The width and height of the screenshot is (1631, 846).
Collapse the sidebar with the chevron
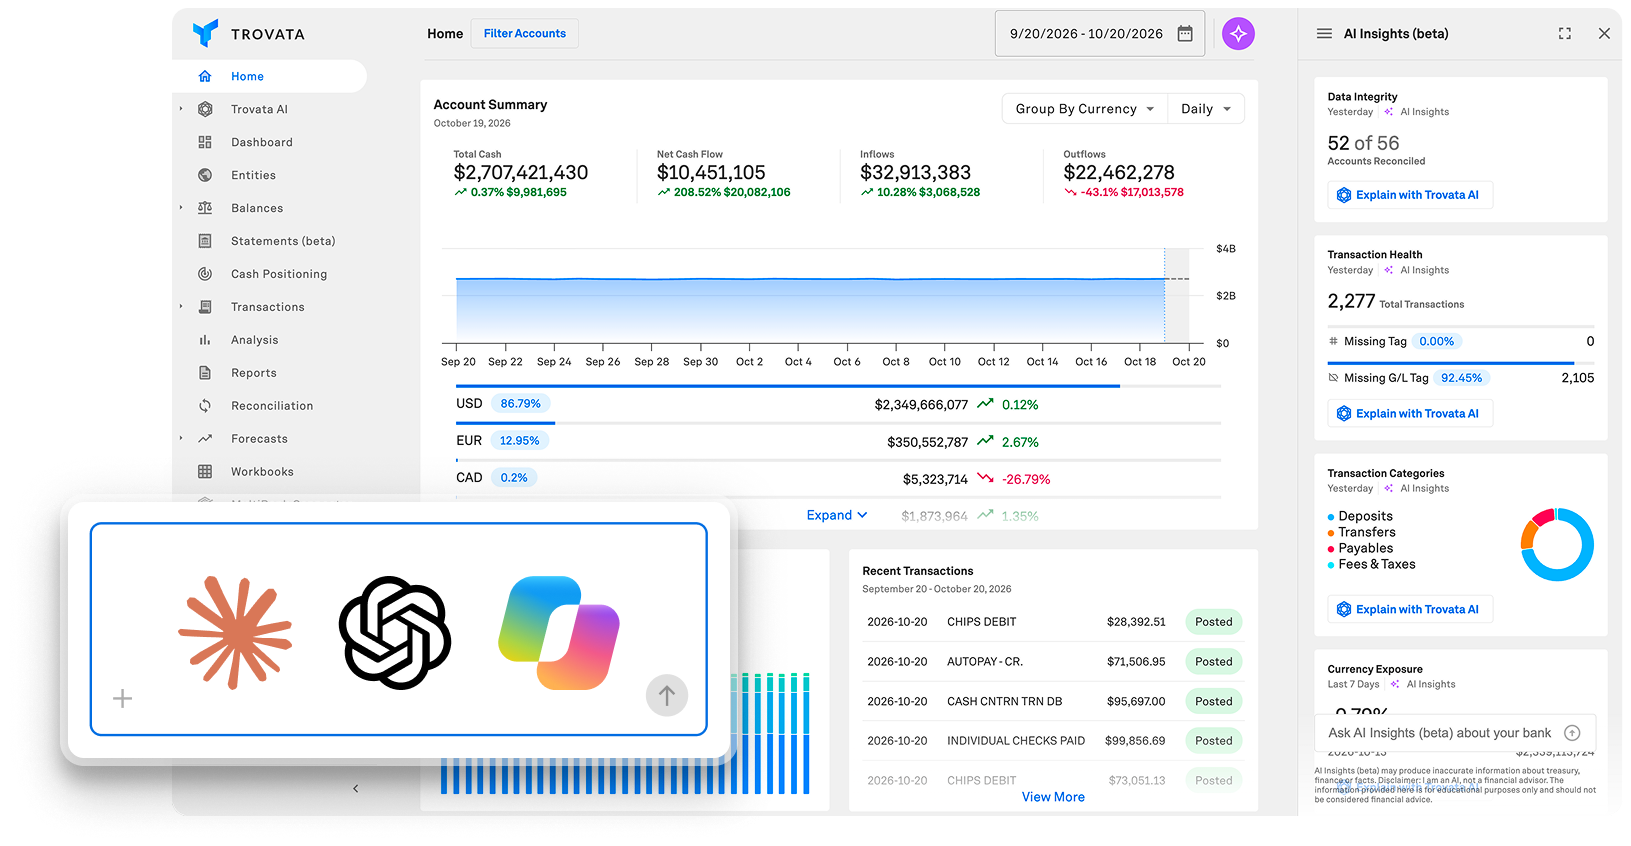click(356, 789)
